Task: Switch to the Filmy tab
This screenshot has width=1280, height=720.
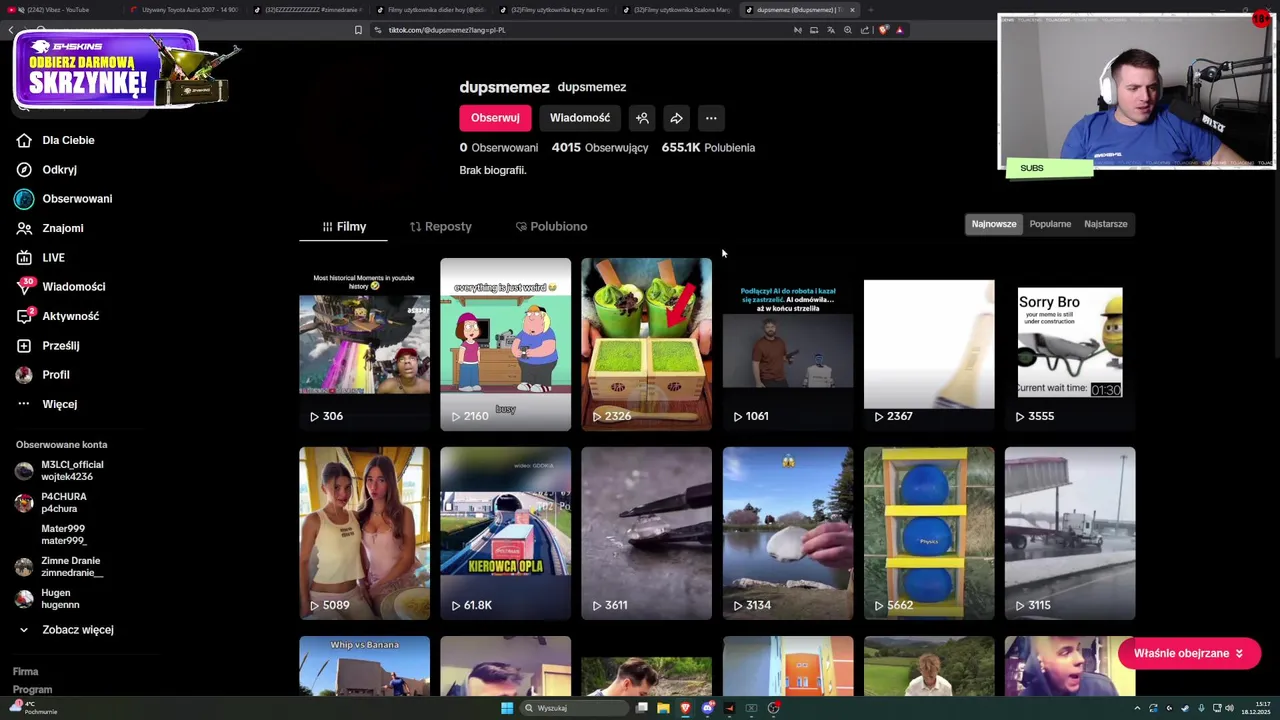Action: [343, 227]
